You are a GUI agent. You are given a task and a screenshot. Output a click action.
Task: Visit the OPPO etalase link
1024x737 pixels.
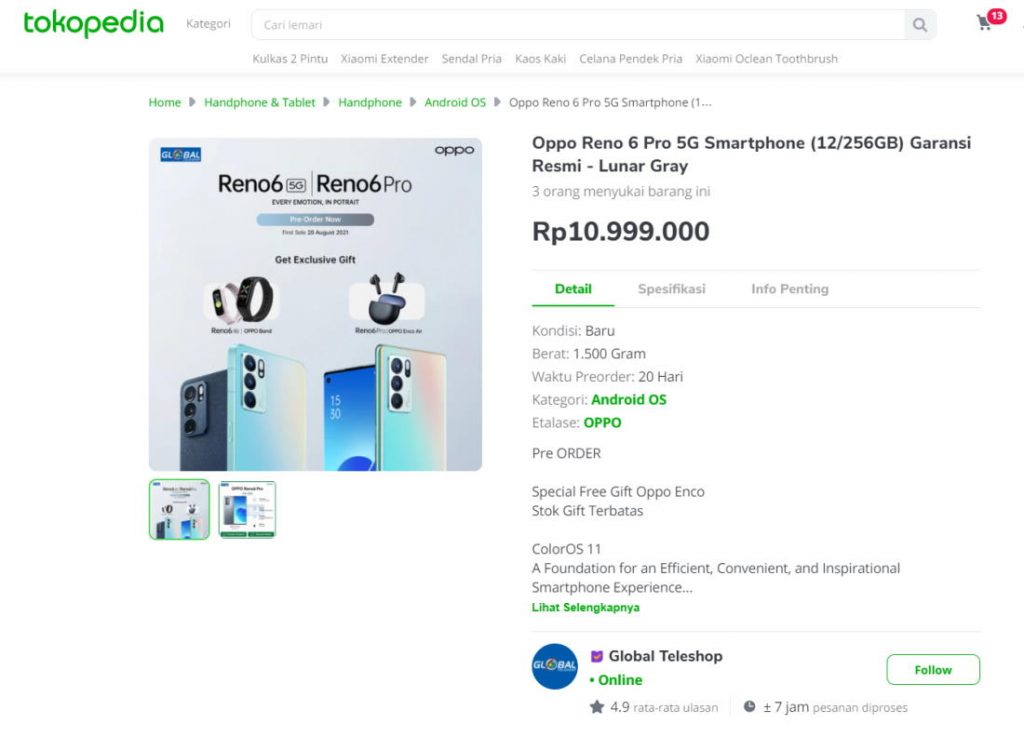[x=600, y=422]
